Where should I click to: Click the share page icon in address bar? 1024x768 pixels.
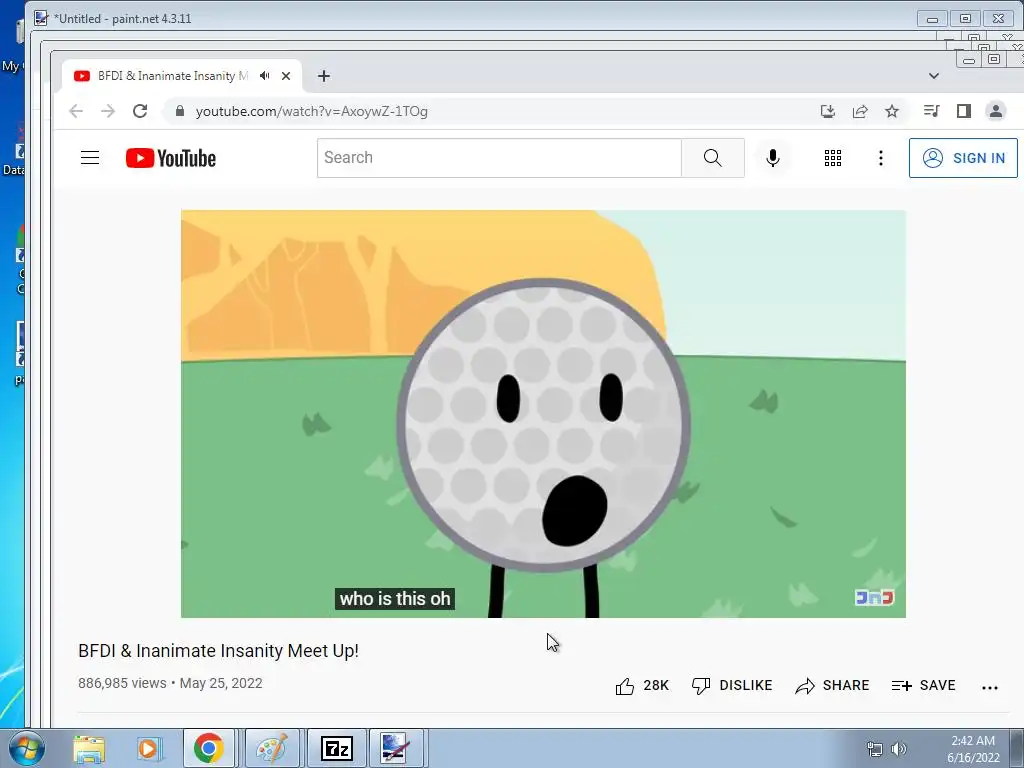pos(860,111)
